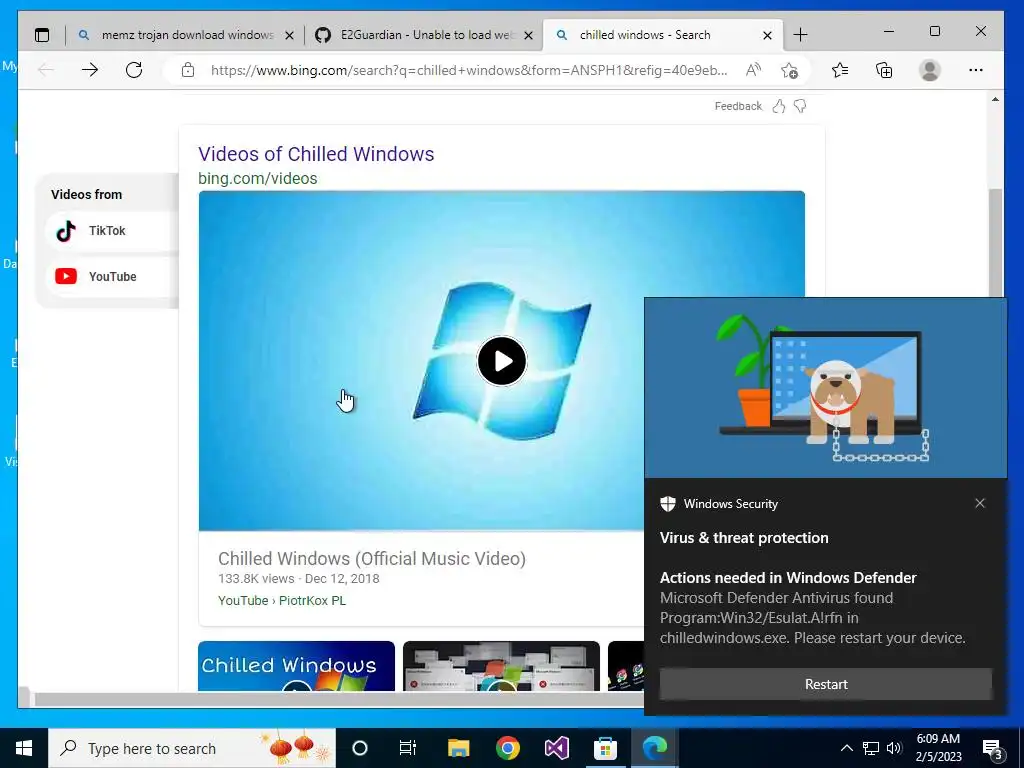This screenshot has height=768, width=1024.
Task: Open the tab actions menu icon
Action: tap(42, 35)
